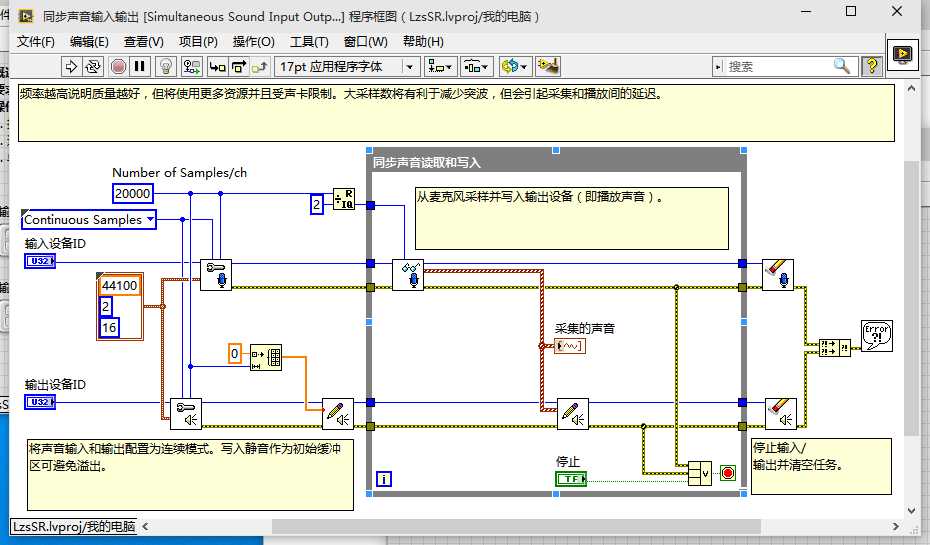Open the search options arrow
The image size is (930, 545).
[x=718, y=66]
